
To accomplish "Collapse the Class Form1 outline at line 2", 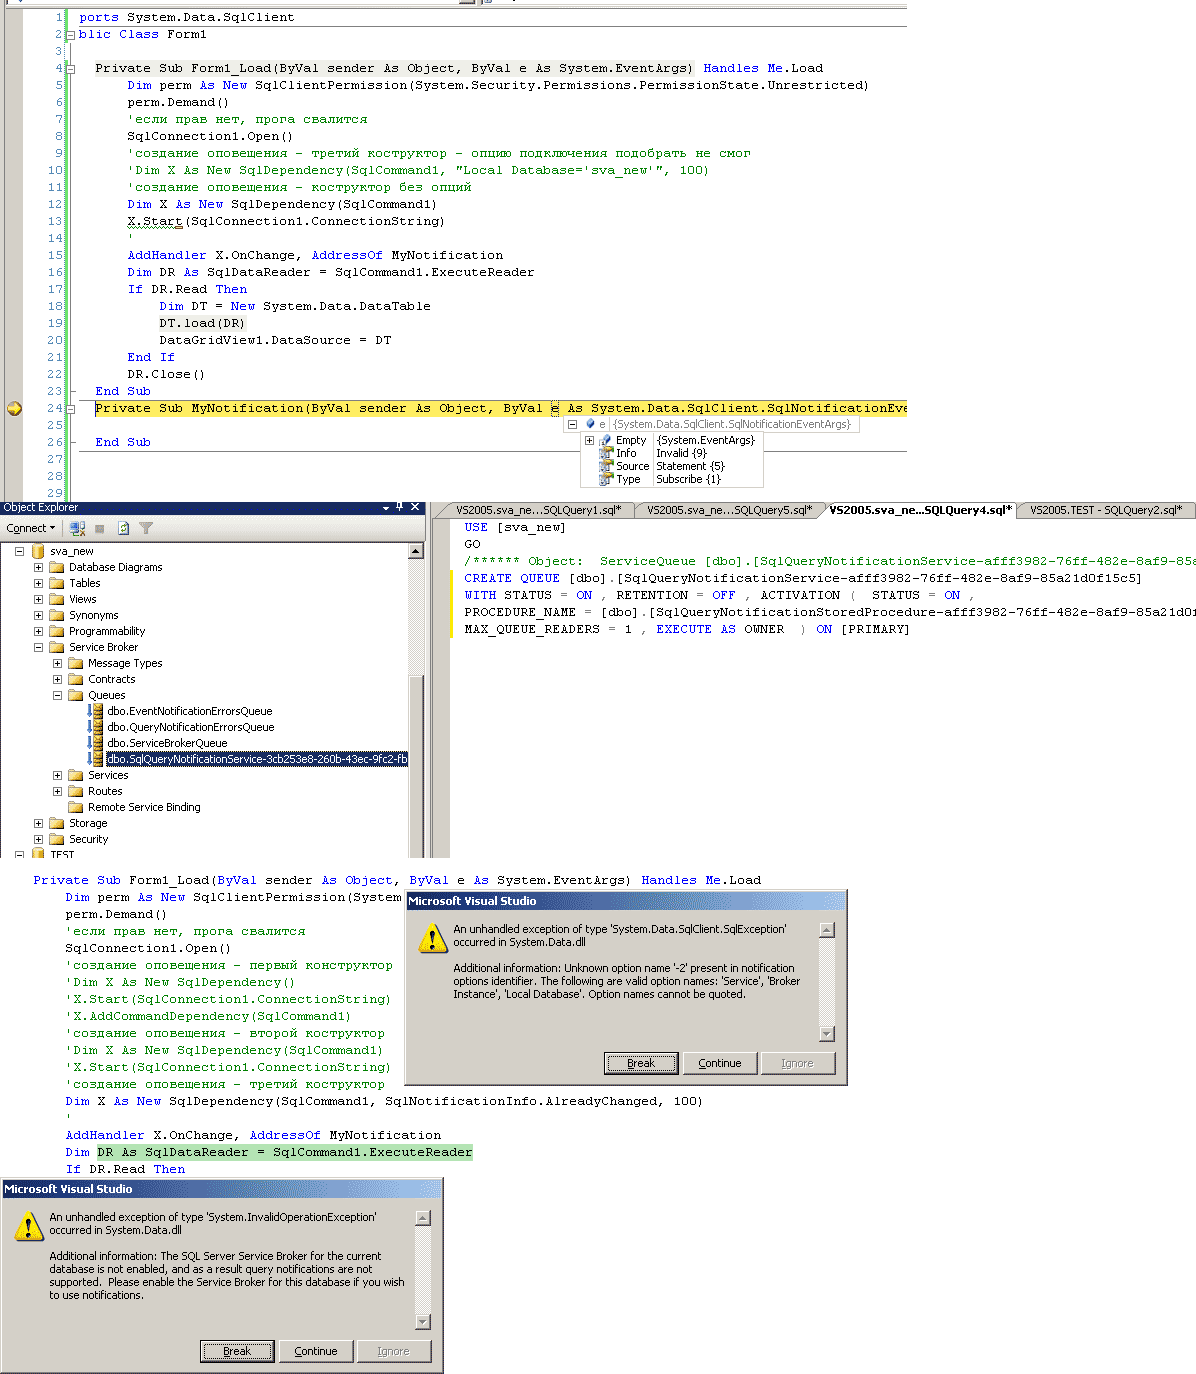I will coord(71,35).
